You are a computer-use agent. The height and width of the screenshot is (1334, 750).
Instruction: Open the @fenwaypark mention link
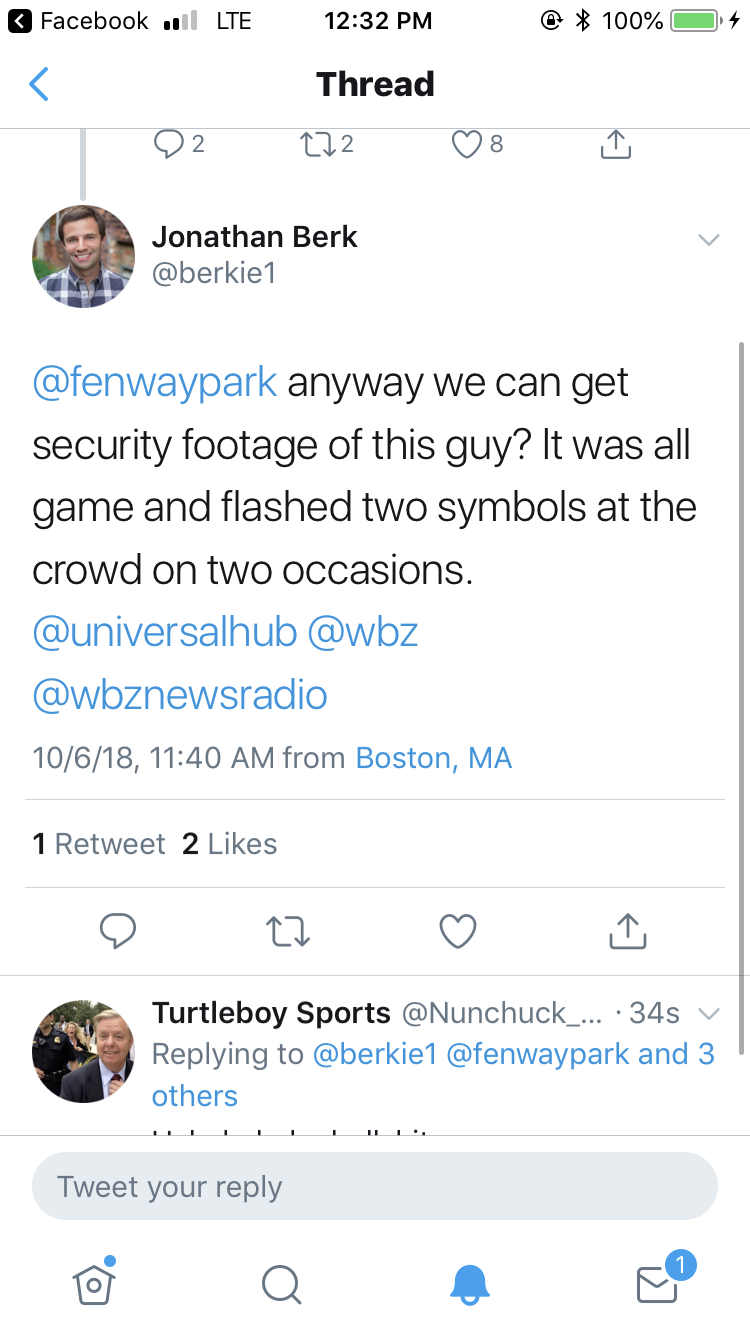click(155, 383)
